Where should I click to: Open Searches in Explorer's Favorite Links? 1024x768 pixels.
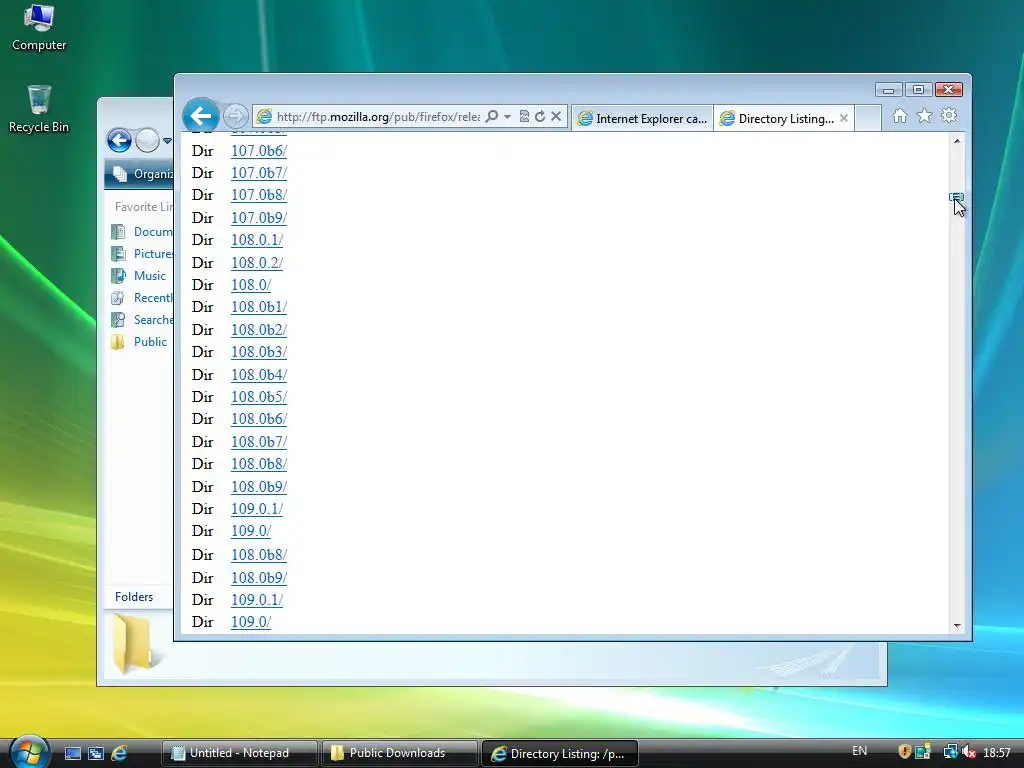click(142, 320)
